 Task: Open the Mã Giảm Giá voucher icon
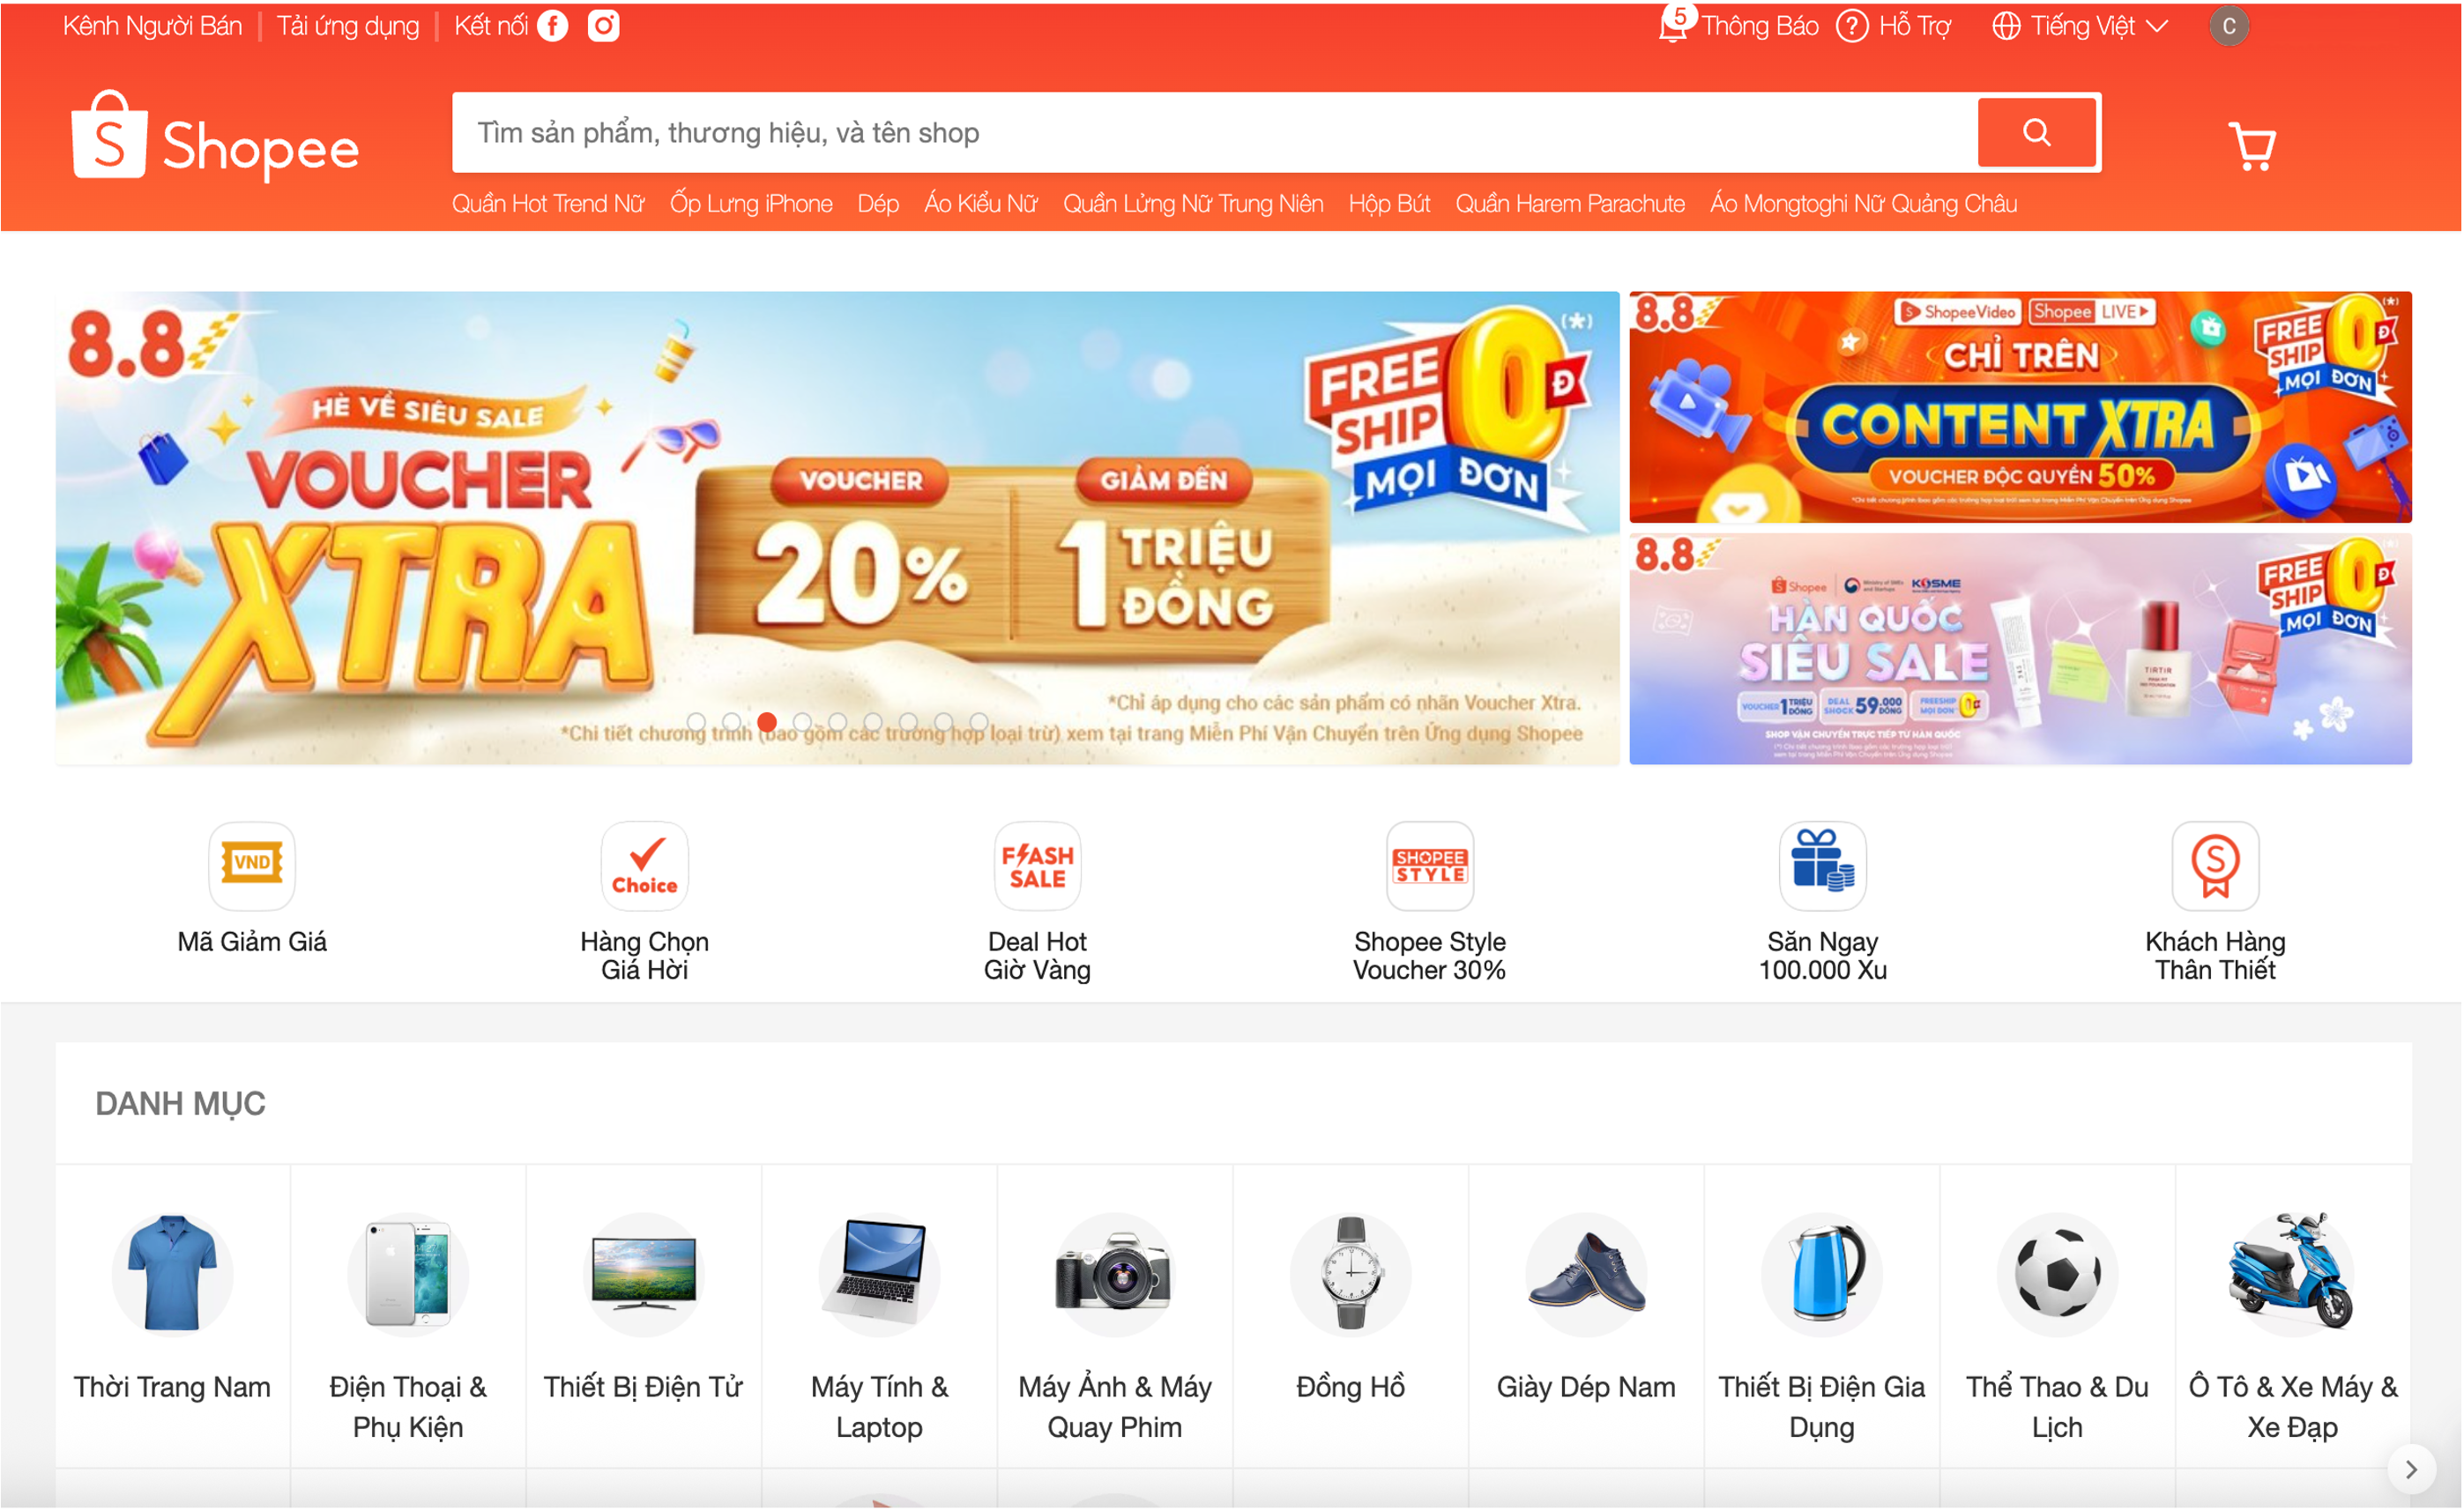(x=252, y=865)
